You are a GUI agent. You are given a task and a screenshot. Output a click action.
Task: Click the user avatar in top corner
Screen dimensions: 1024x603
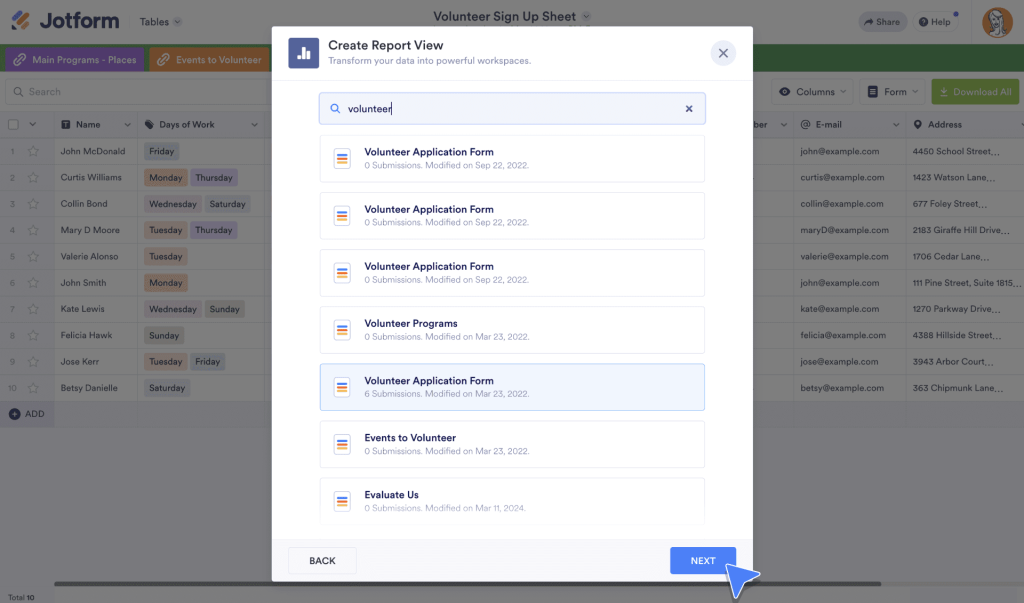[x=996, y=22]
